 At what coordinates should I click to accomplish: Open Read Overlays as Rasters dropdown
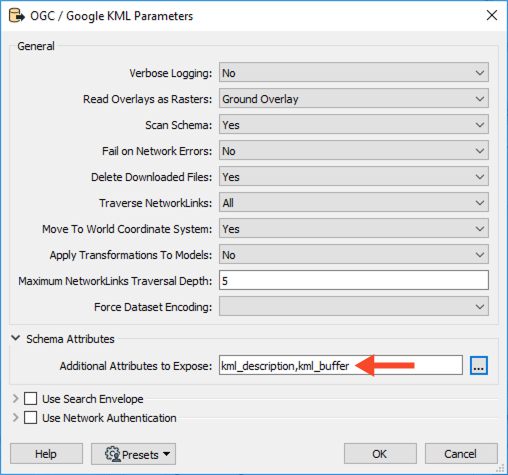(x=354, y=98)
